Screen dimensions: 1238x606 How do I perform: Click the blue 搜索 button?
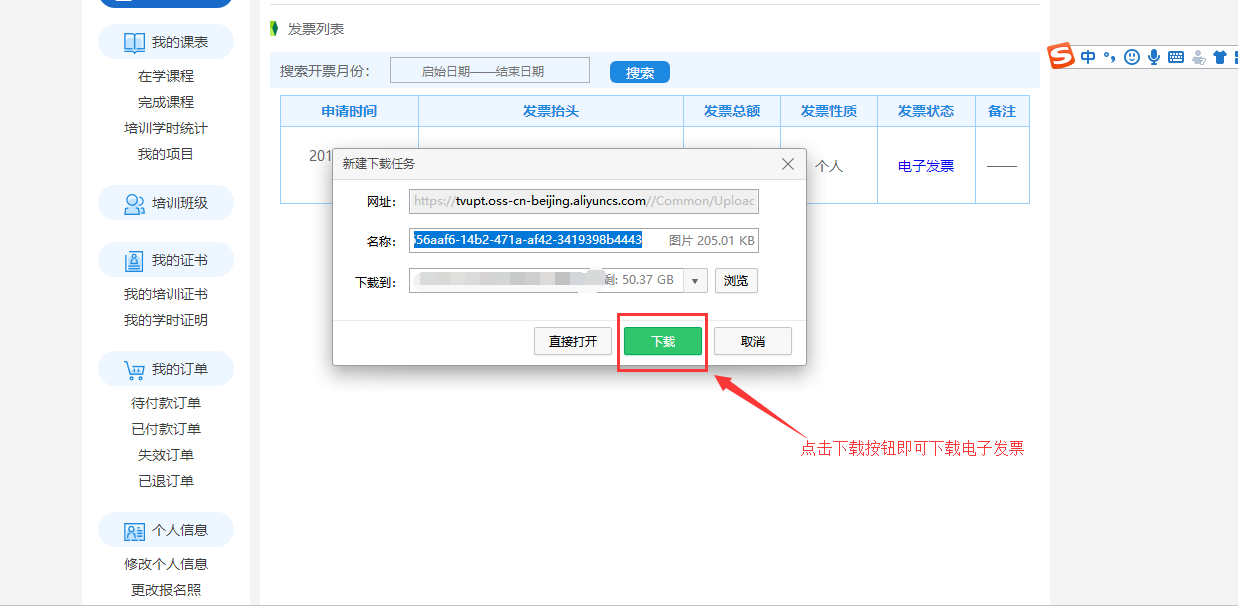pos(639,72)
